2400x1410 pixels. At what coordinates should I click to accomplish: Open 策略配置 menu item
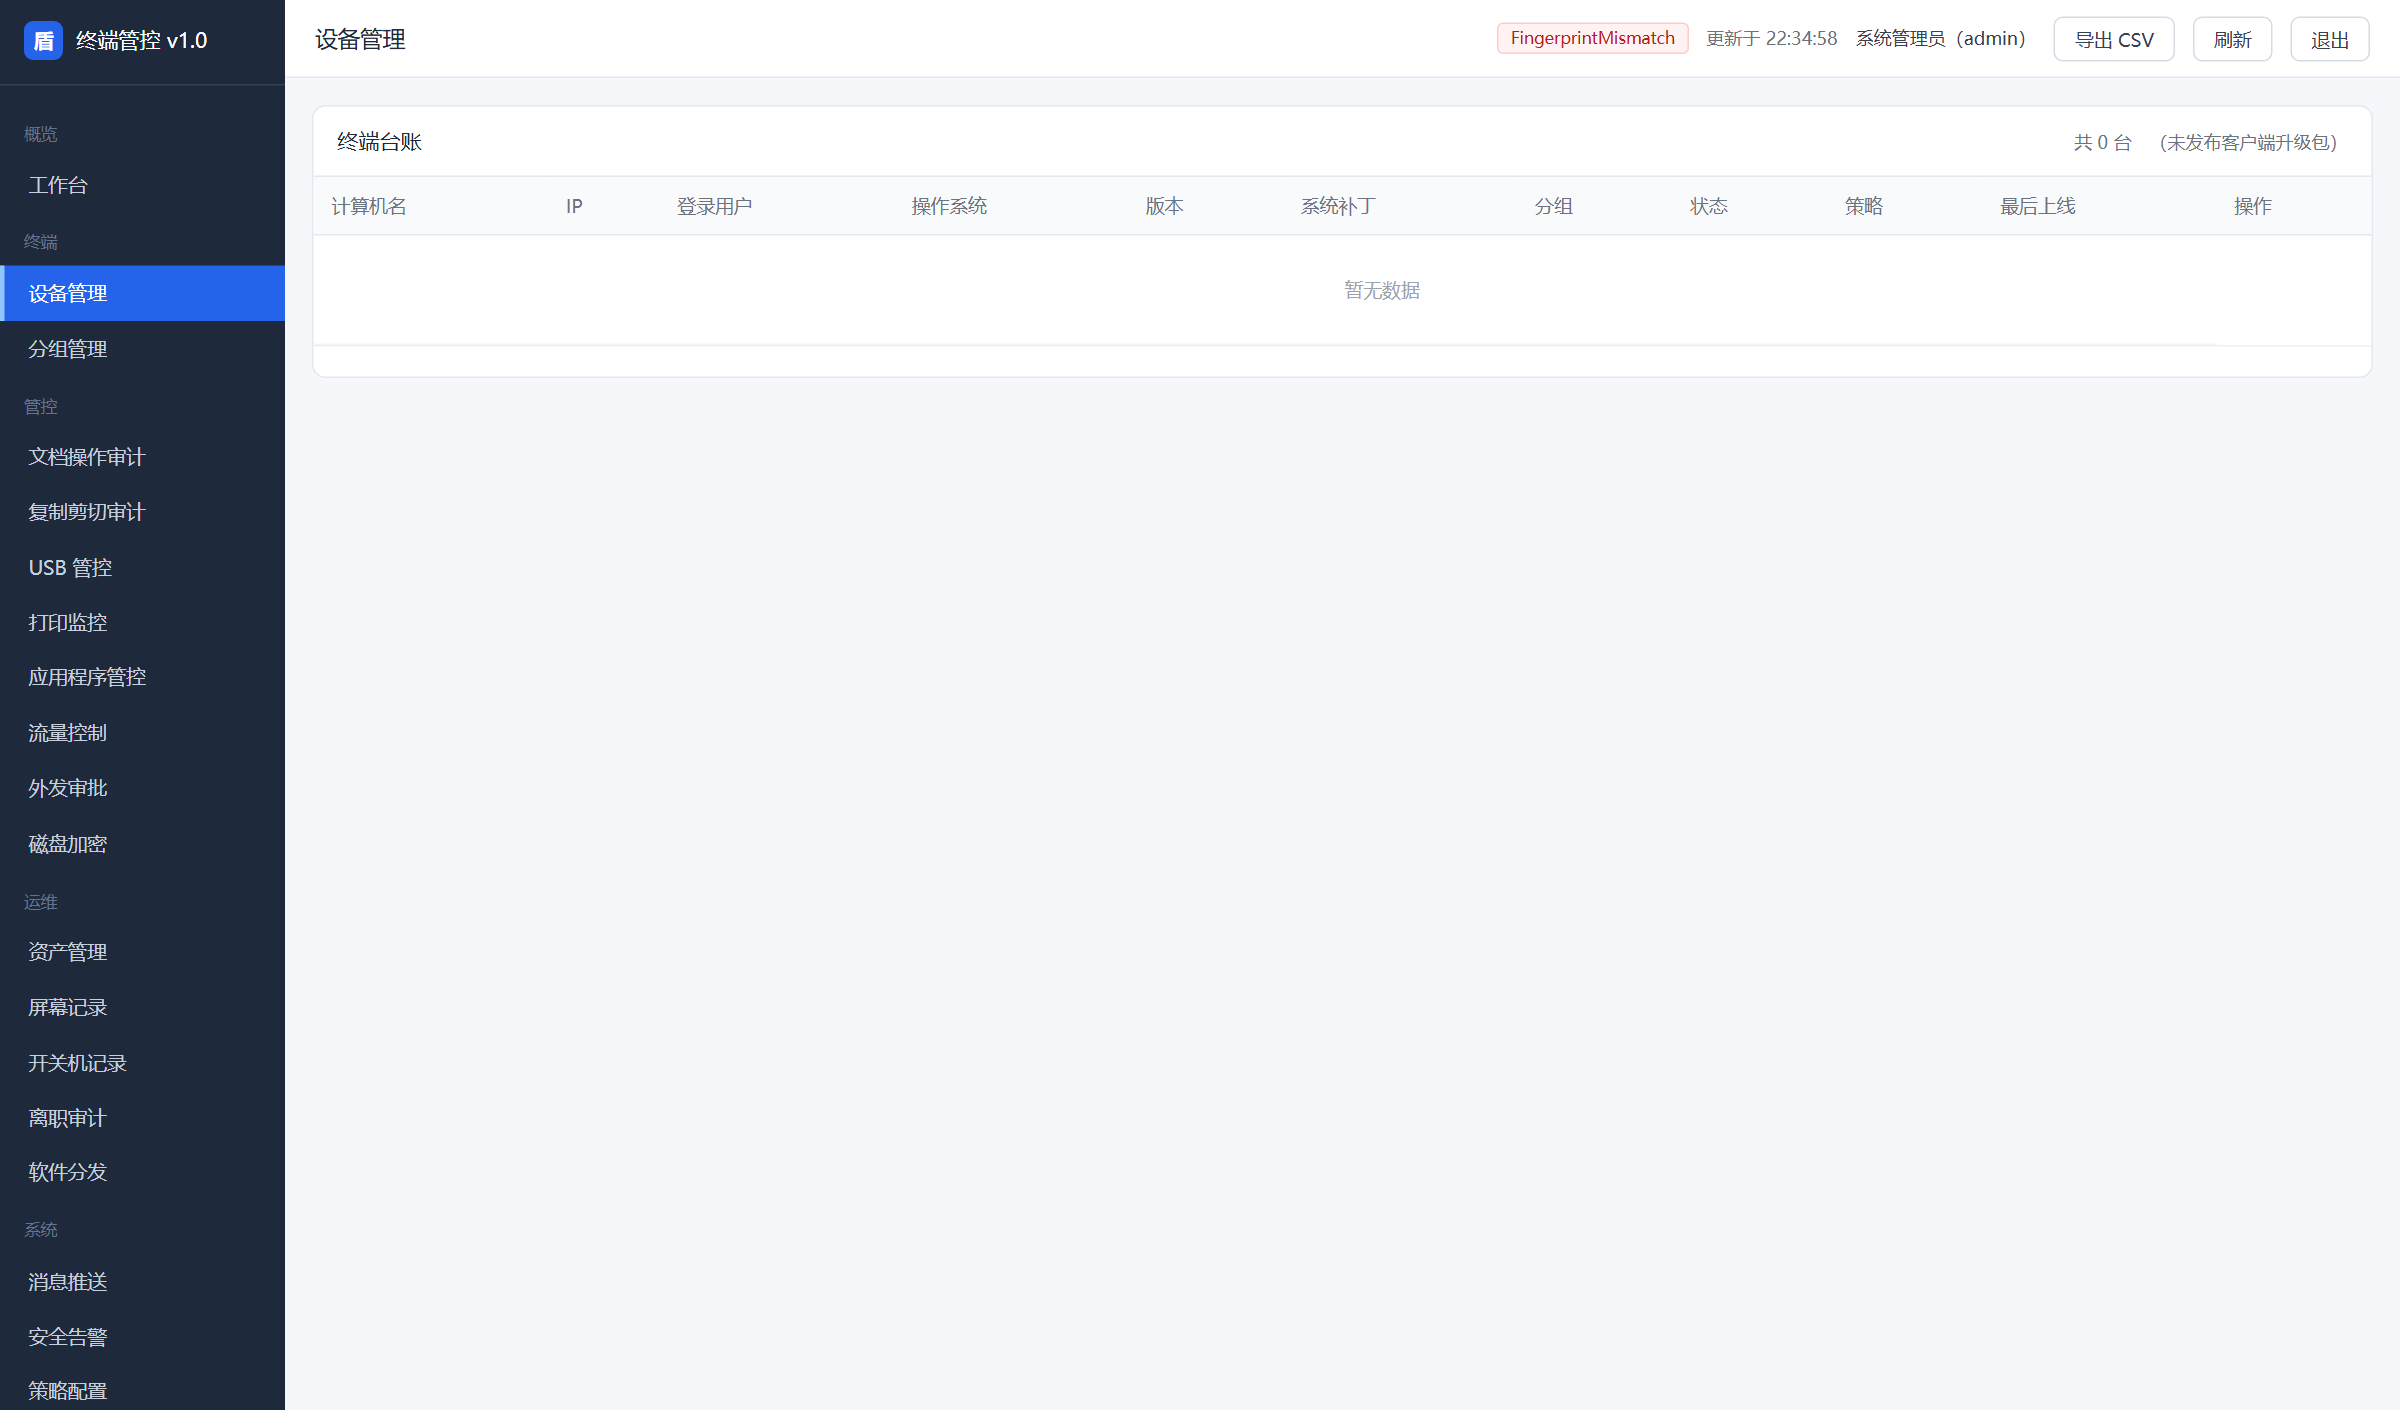point(142,1390)
